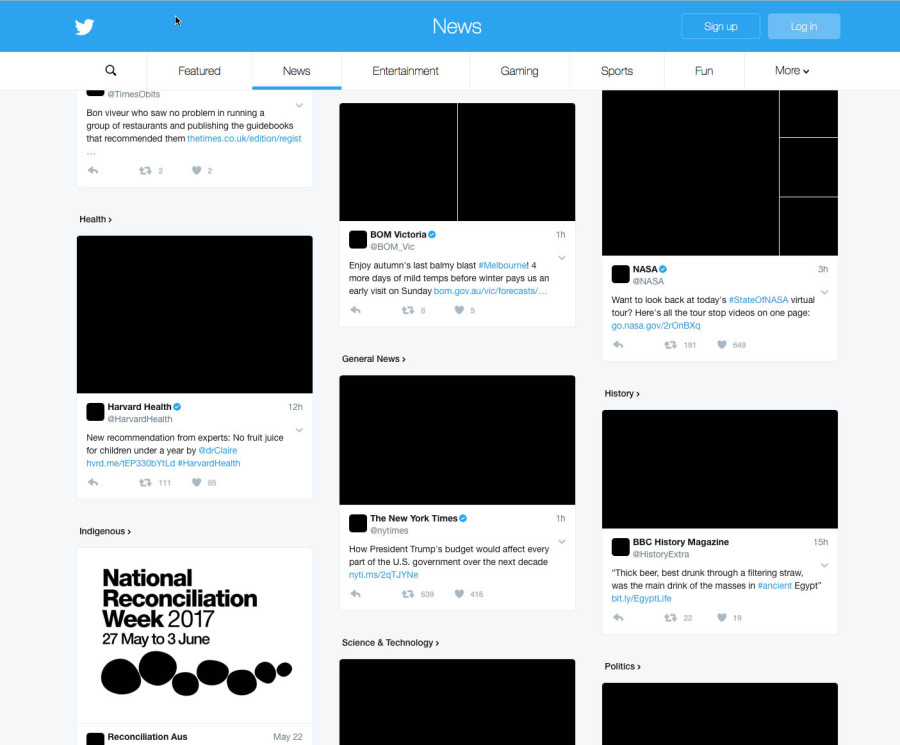This screenshot has width=900, height=745.
Task: Reply to The New York Times tweet
Action: point(356,594)
